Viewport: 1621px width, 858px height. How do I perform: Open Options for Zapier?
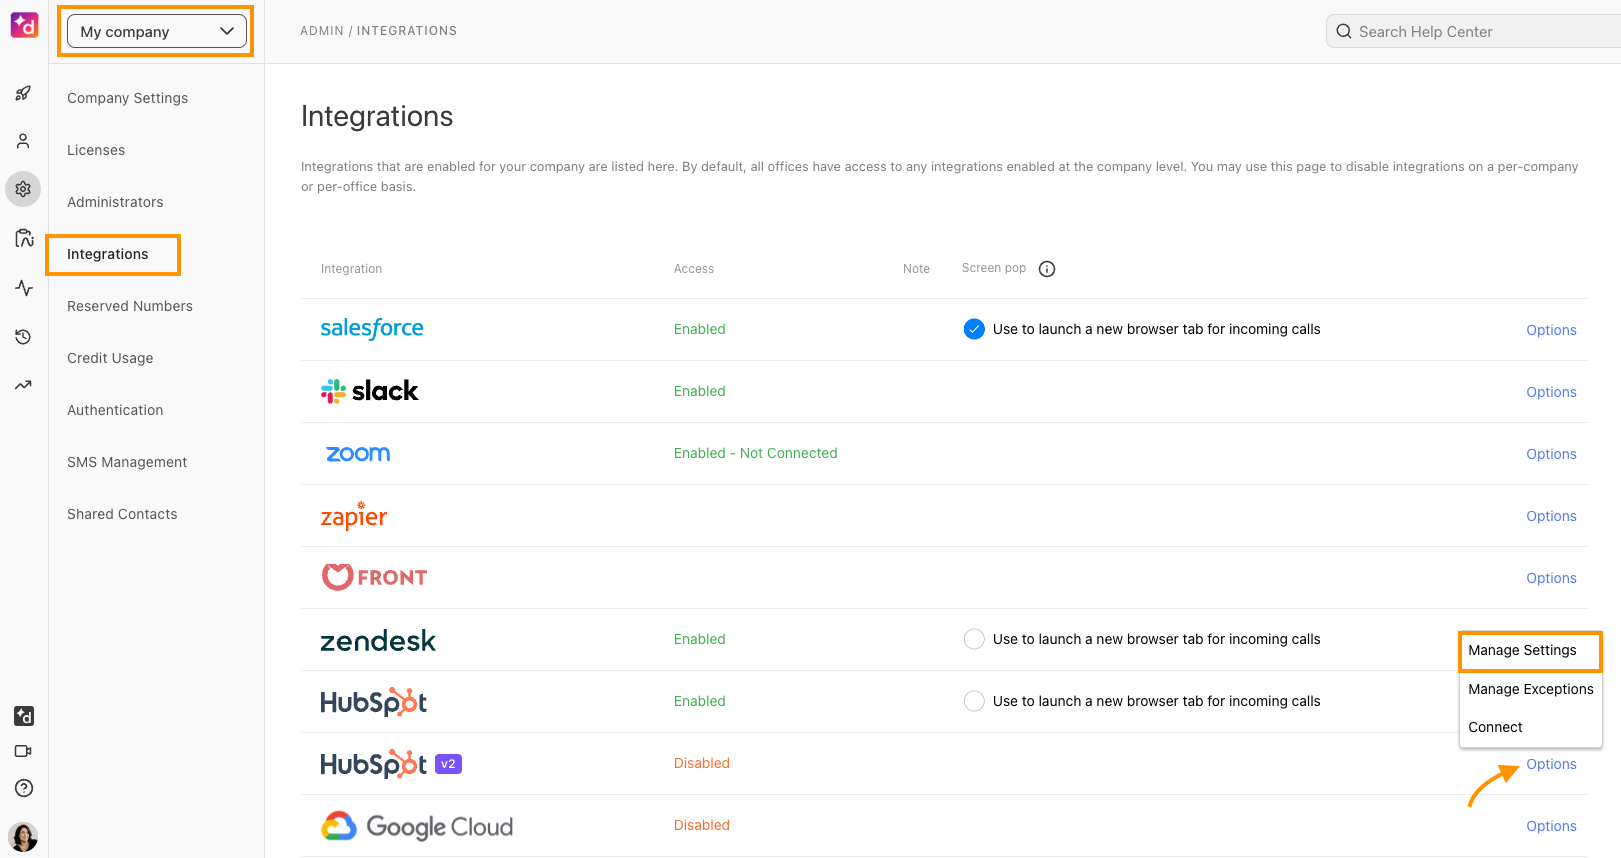pos(1551,516)
